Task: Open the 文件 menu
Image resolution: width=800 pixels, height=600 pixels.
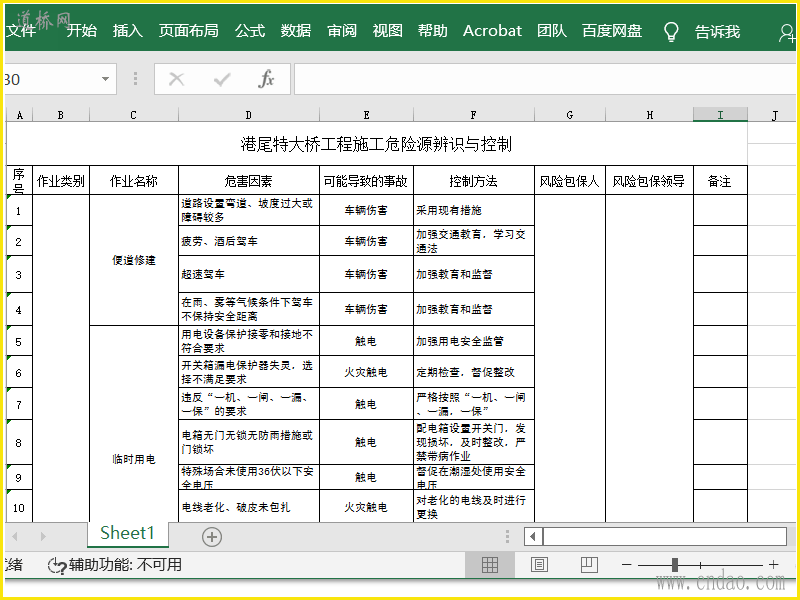Action: click(x=21, y=31)
